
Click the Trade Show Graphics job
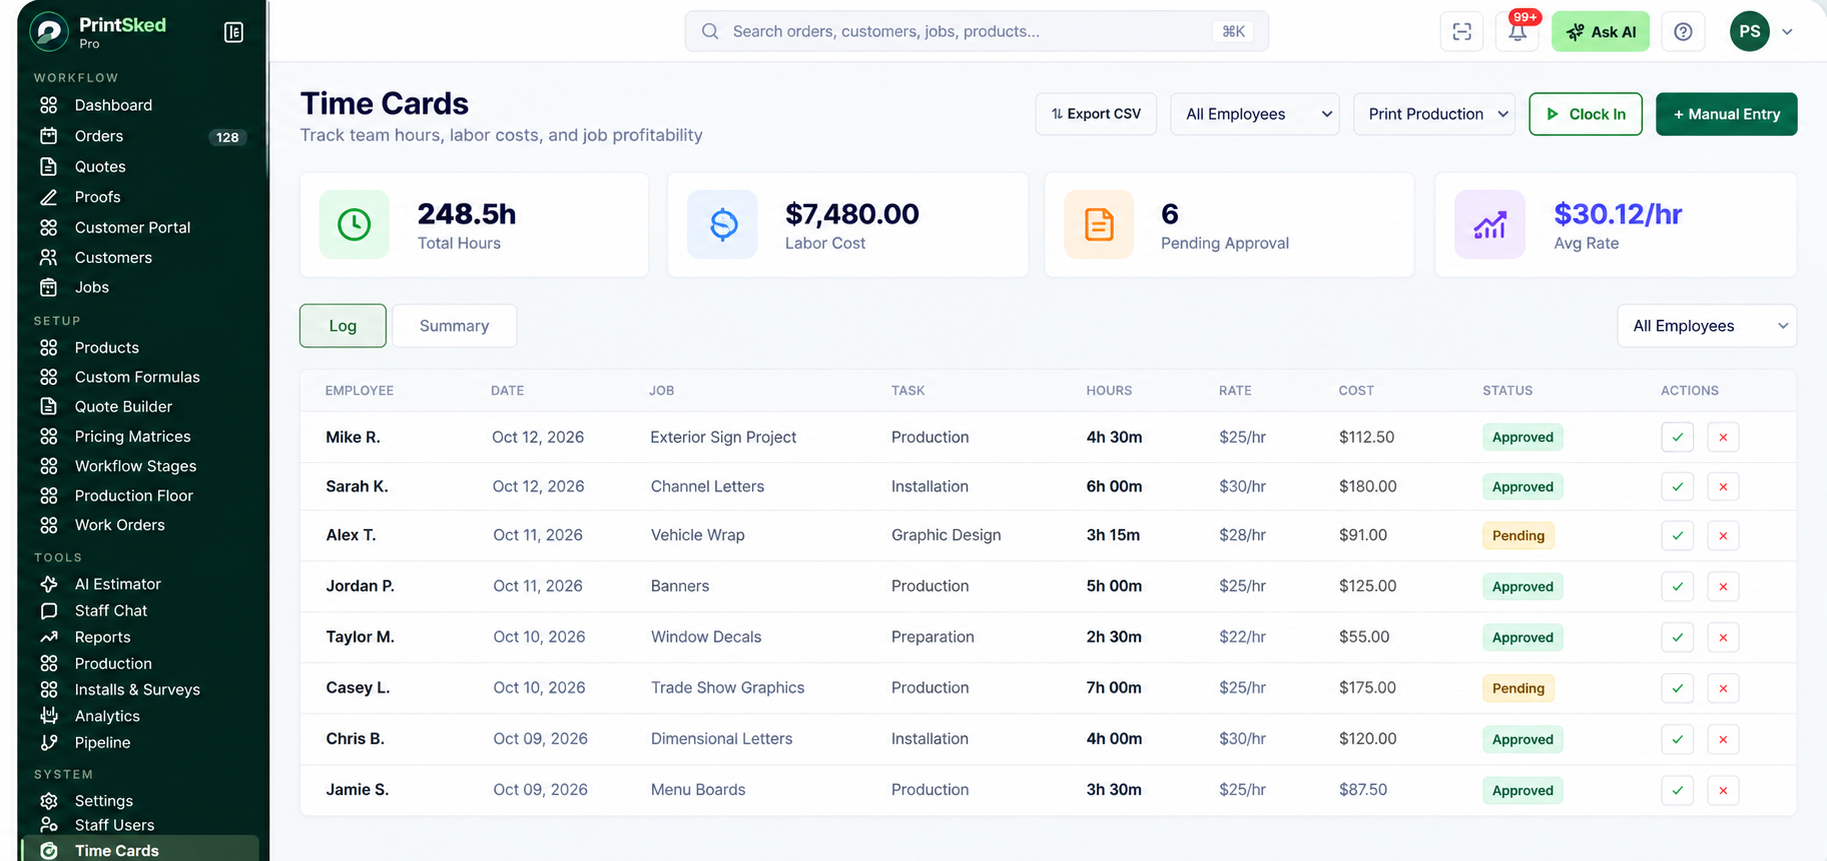728,688
